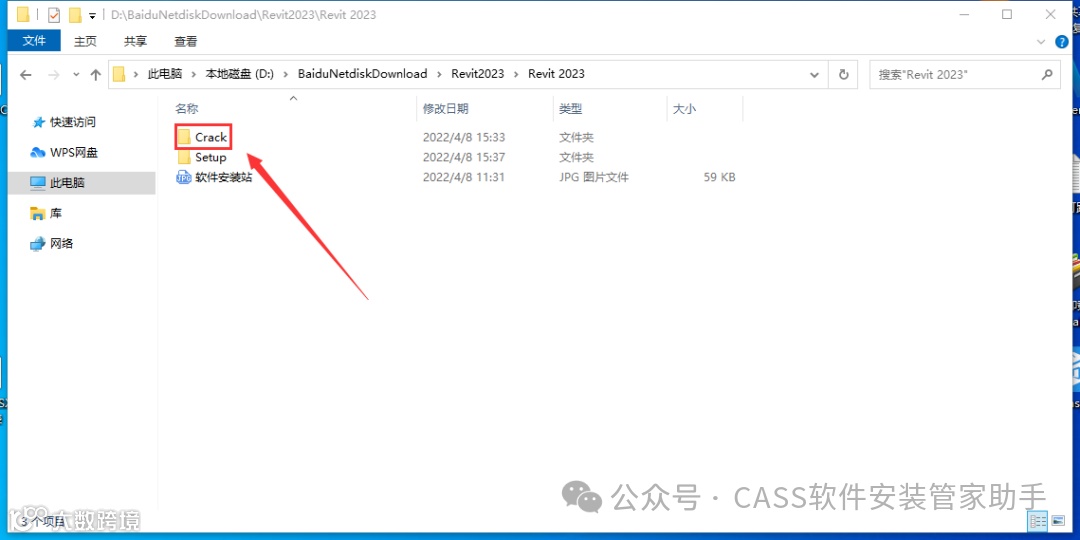Navigate to Revit2023 breadcrumb
This screenshot has height=540, width=1080.
pyautogui.click(x=477, y=74)
